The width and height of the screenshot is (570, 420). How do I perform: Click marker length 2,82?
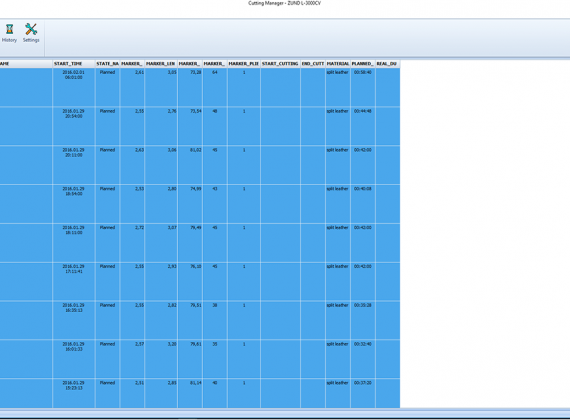[172, 305]
